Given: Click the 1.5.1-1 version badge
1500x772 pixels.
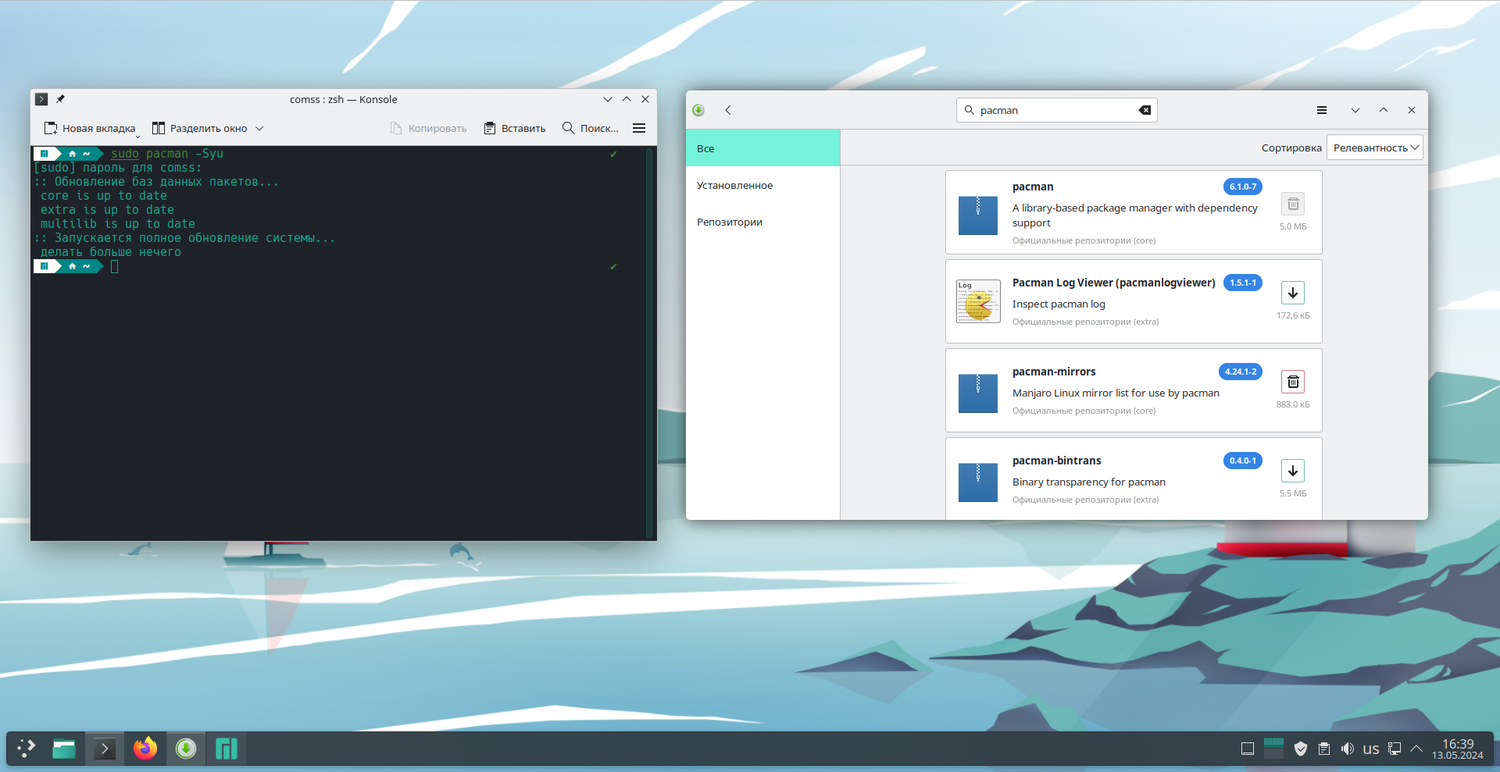Looking at the screenshot, I should [x=1243, y=283].
